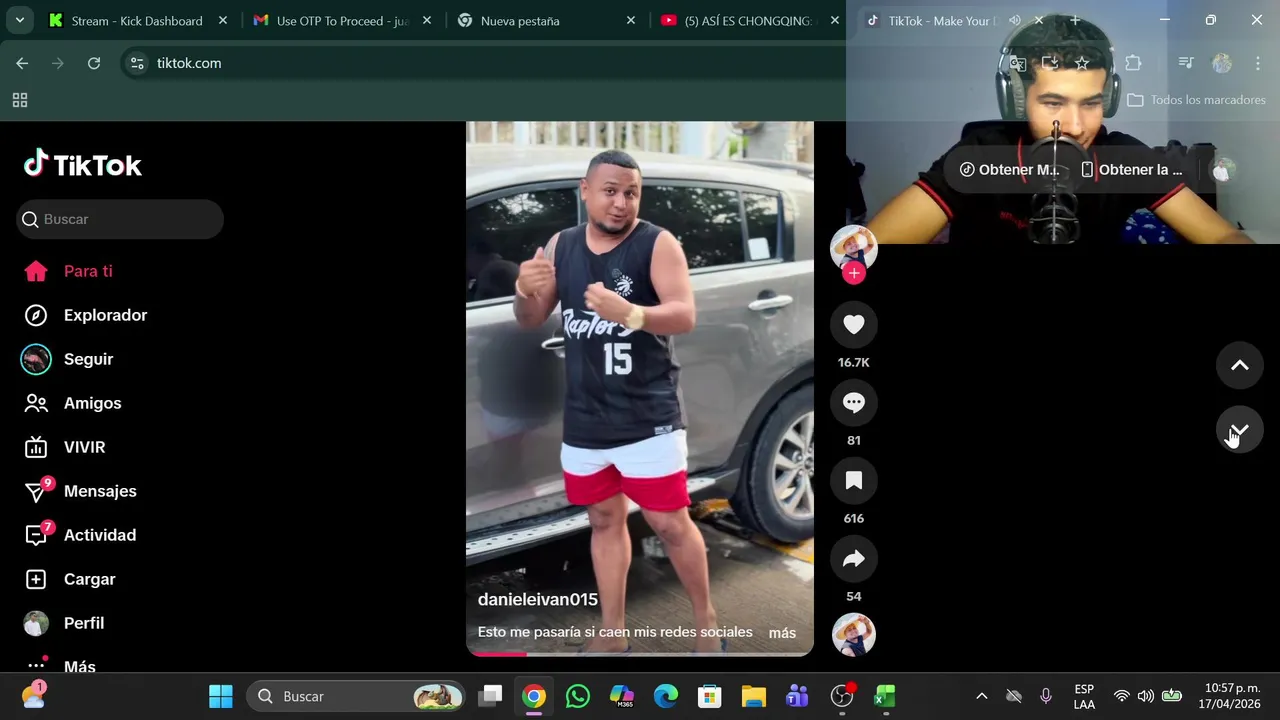The height and width of the screenshot is (720, 1280).
Task: Like the video with heart icon
Action: click(x=854, y=324)
